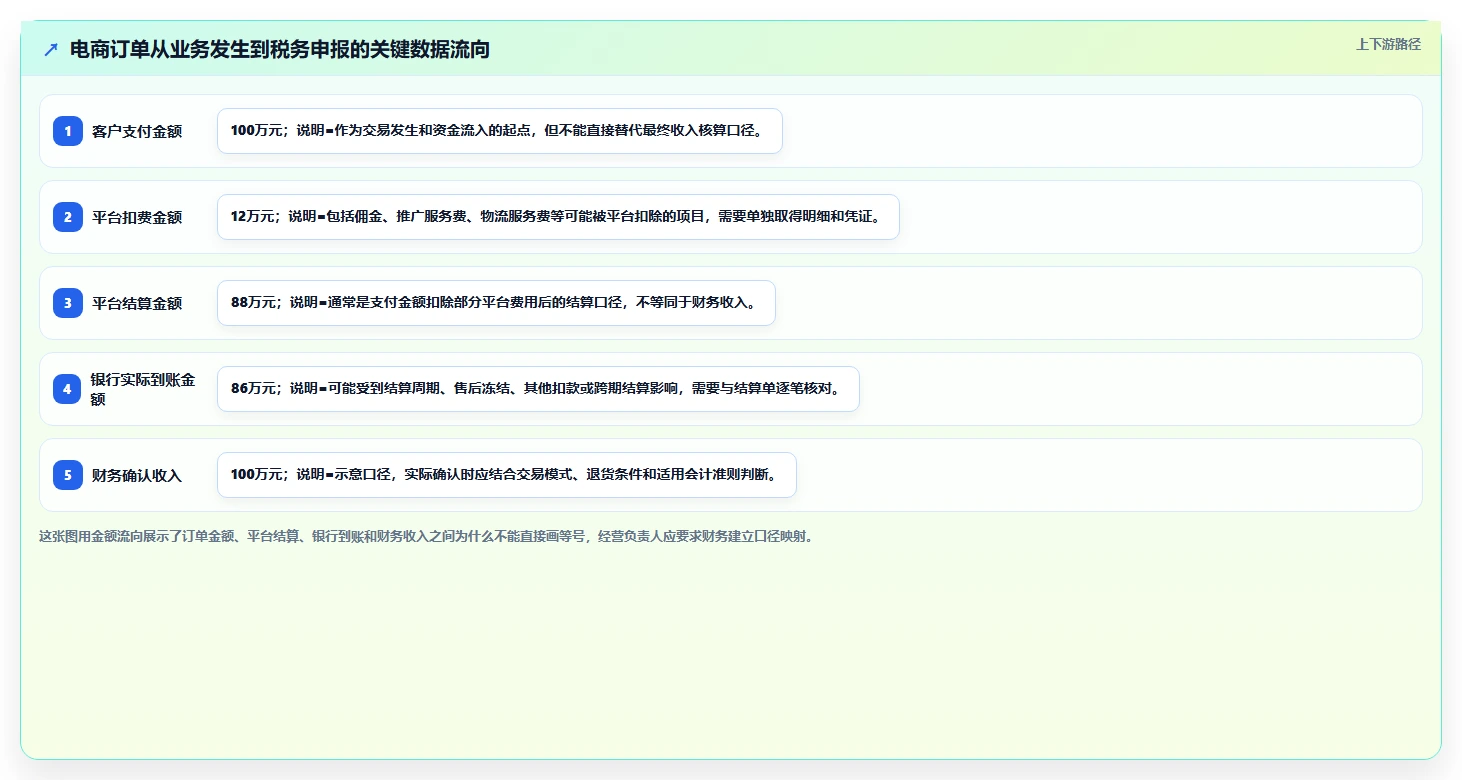Click the 客户支付金额 description box starting 100万元

(500, 131)
